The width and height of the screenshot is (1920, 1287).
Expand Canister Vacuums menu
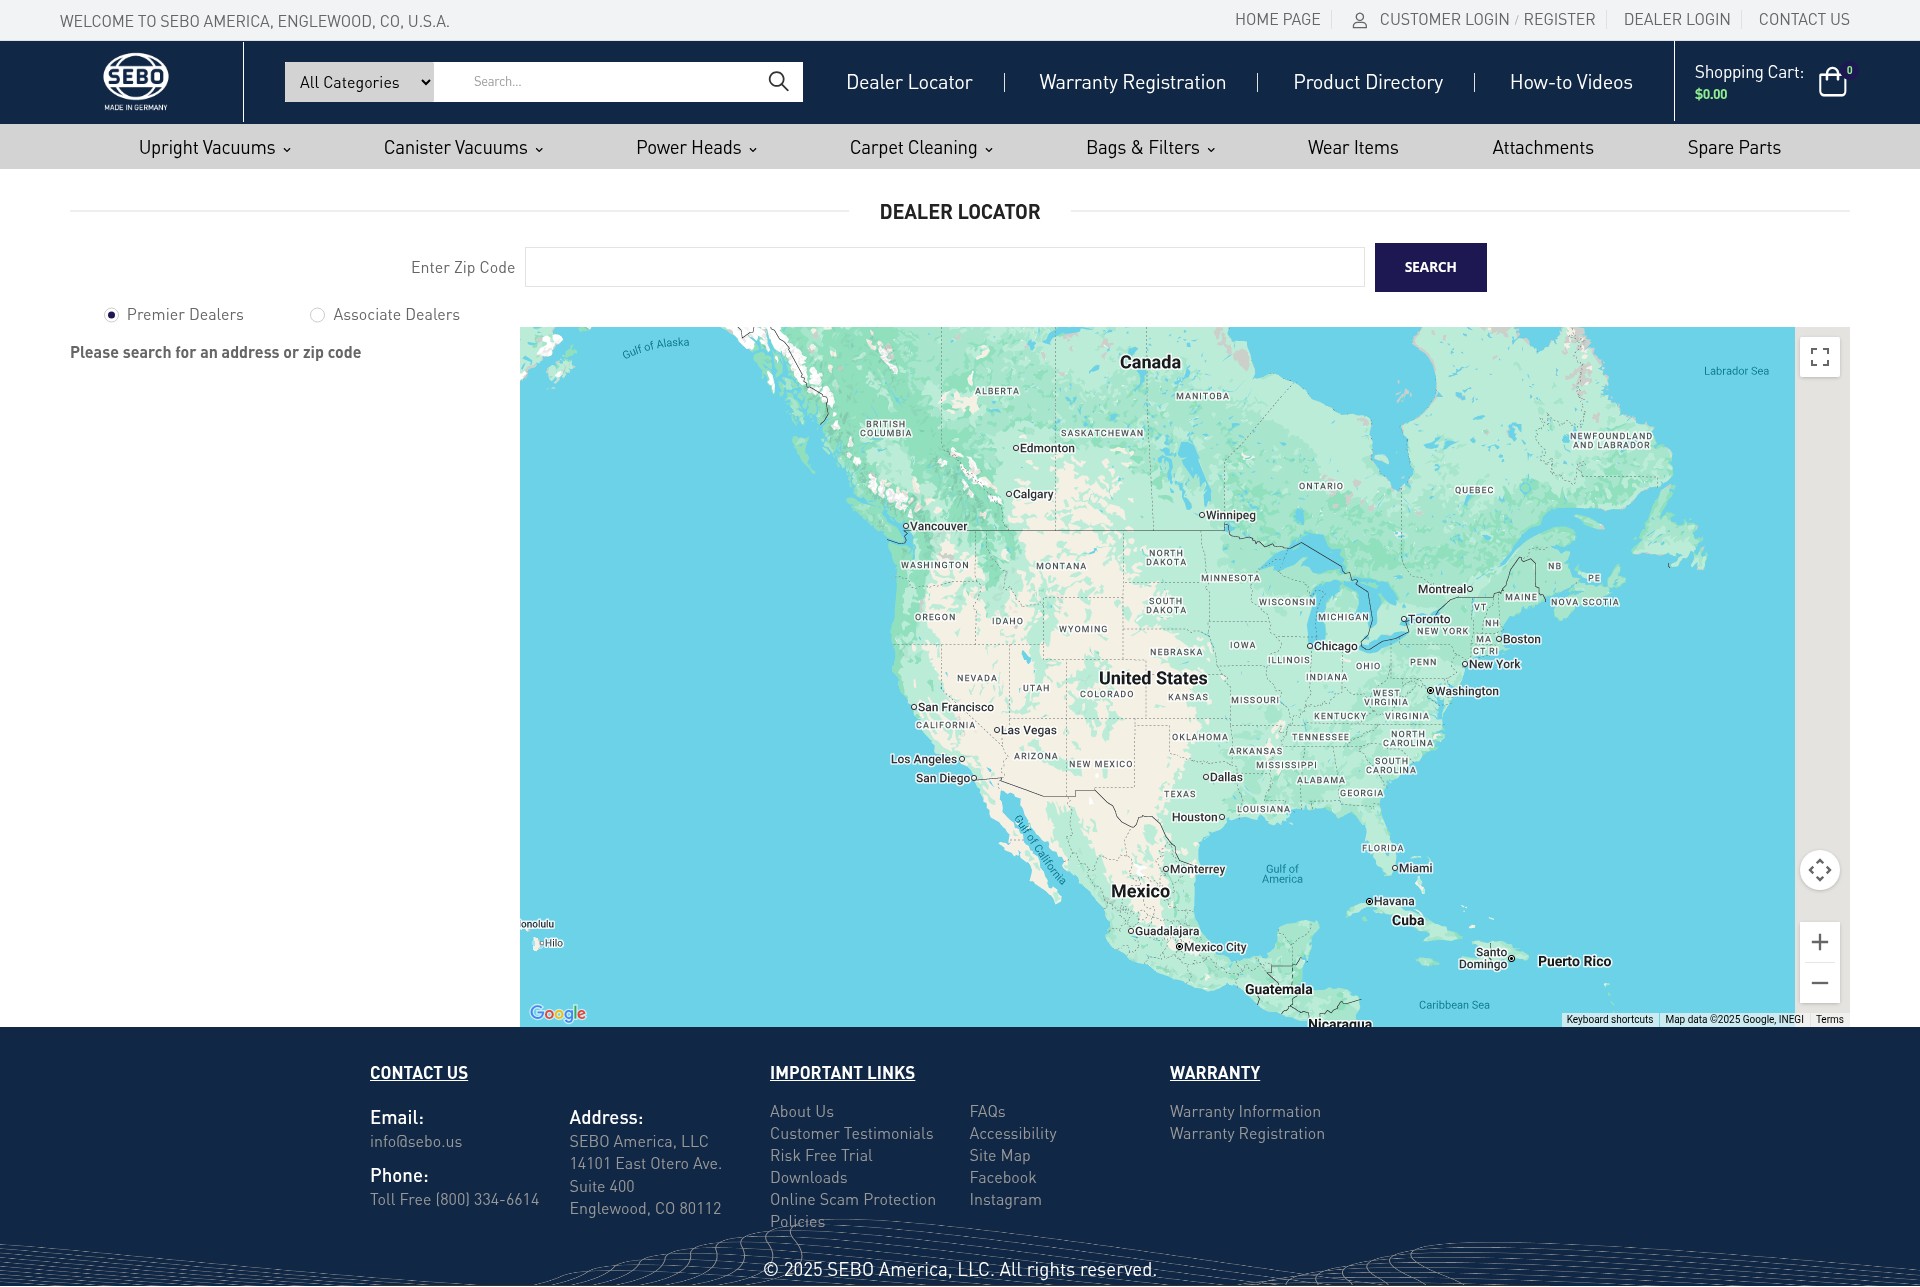coord(463,148)
